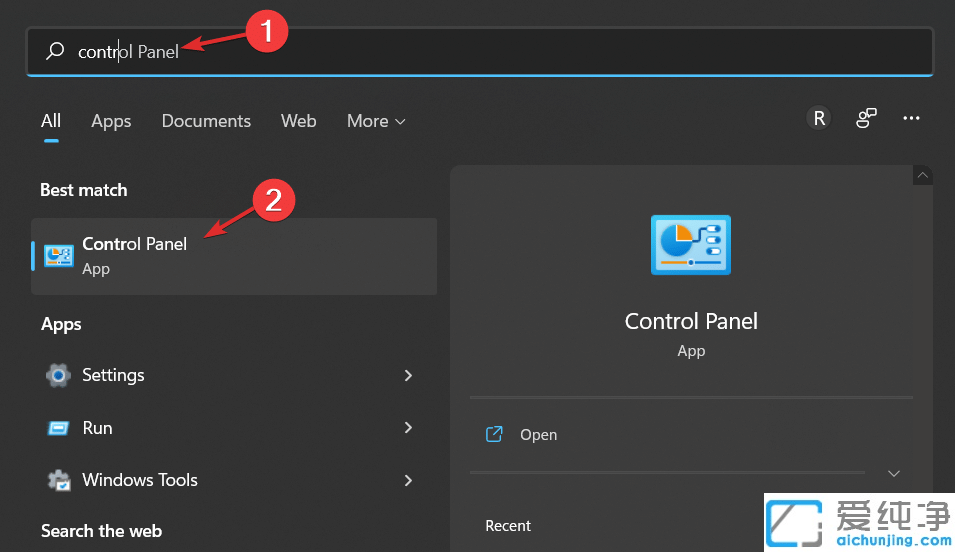Select the Web tab
This screenshot has width=955, height=552.
click(299, 121)
